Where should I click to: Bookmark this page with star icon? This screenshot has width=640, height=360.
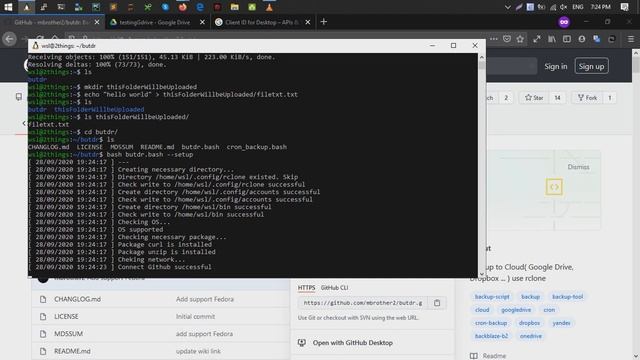point(520,39)
